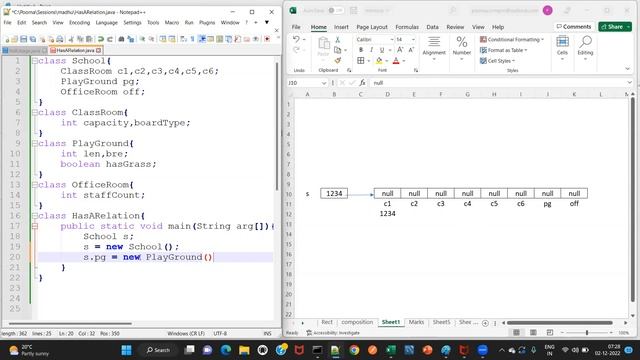
Task: Open the Plugins menu in Notepad++
Action: tap(207, 22)
